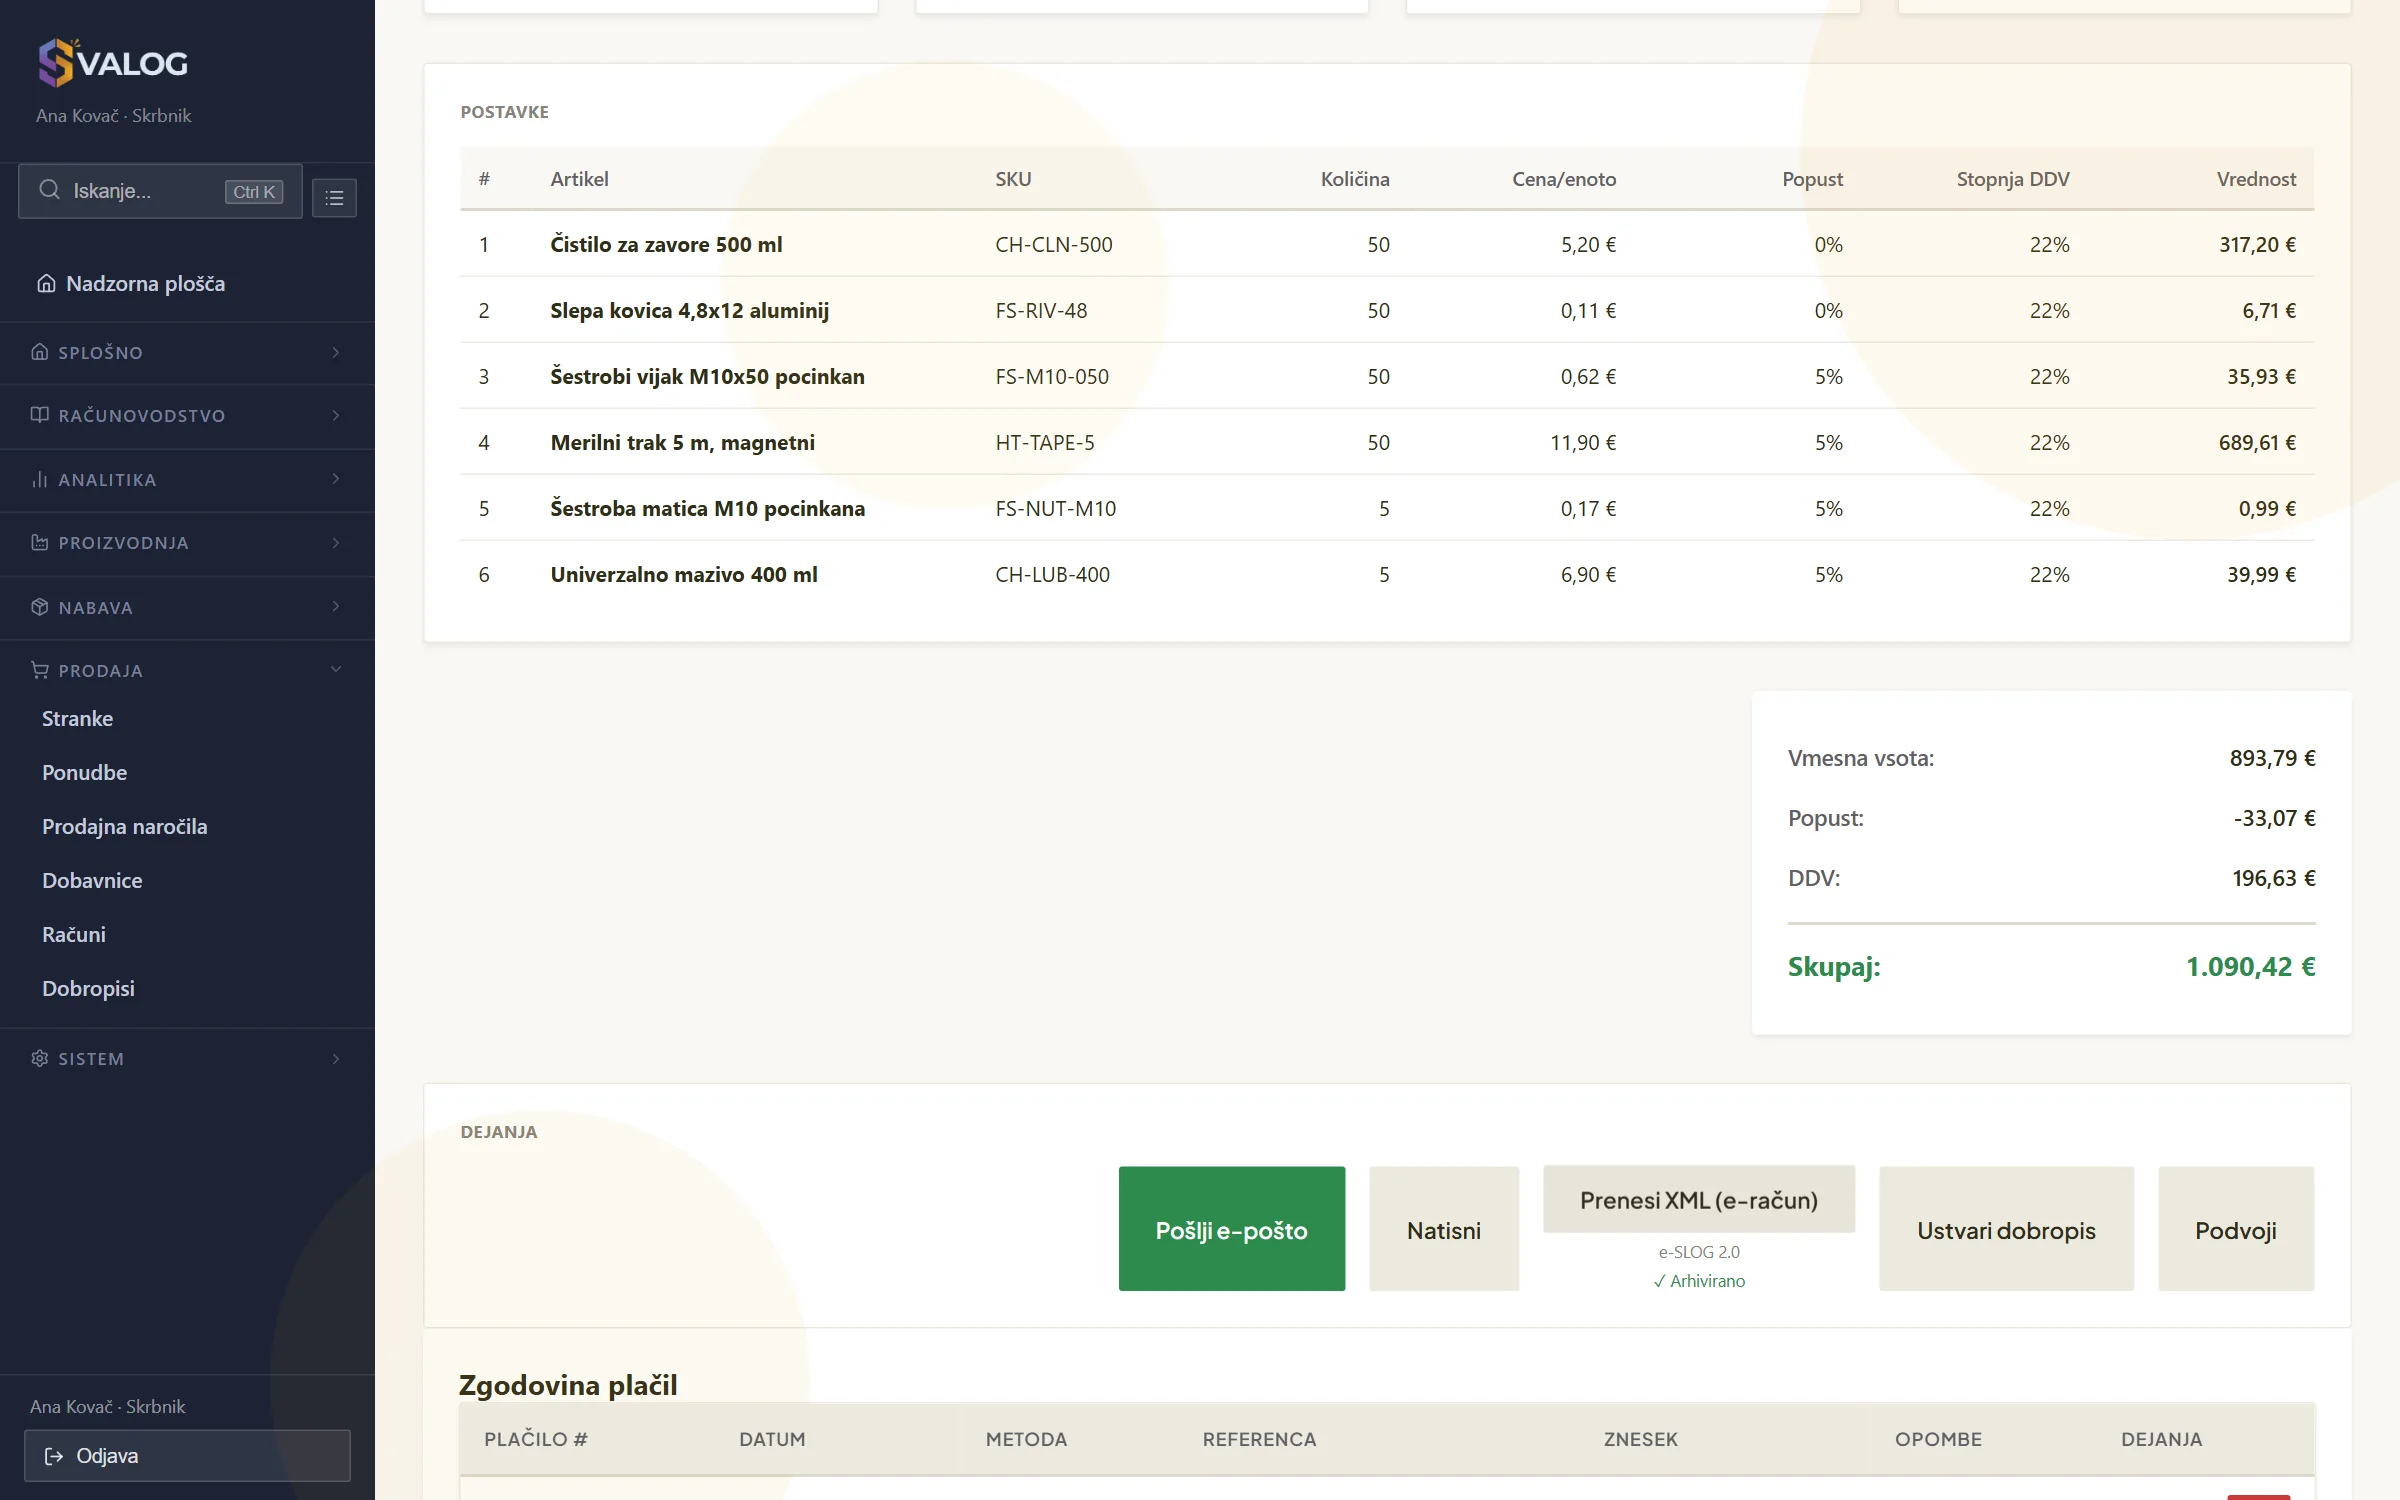Open Dobropisi in the sidebar

click(x=88, y=988)
